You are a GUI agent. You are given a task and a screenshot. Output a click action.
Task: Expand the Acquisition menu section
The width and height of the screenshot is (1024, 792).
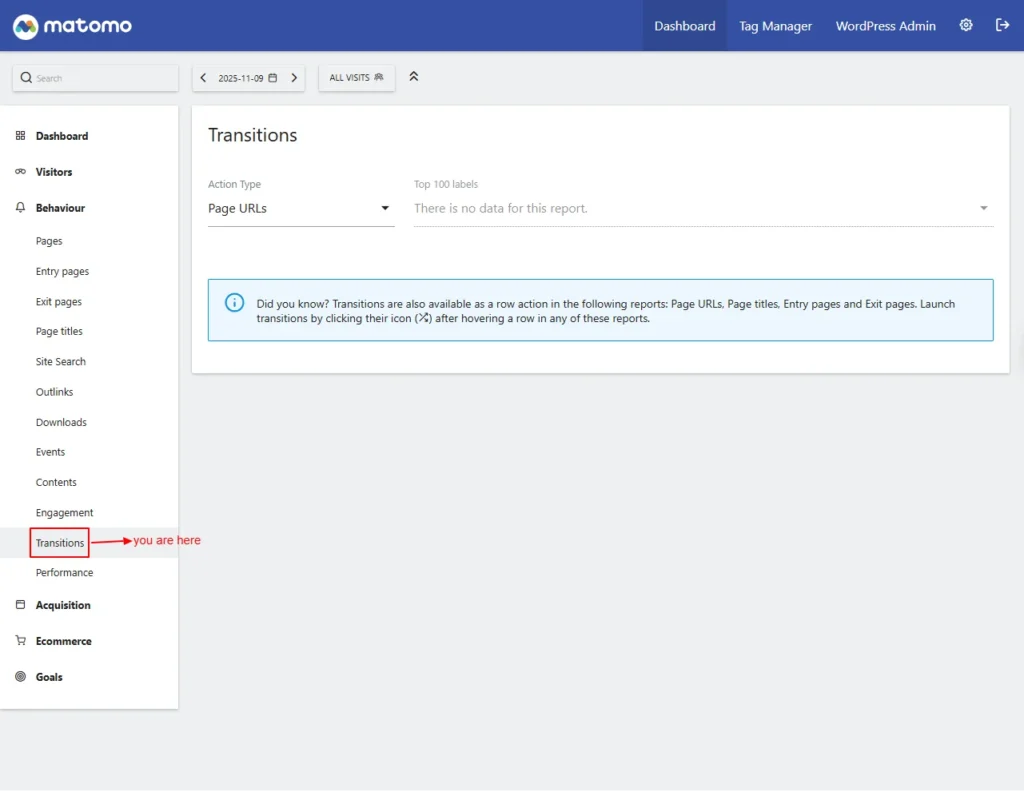(63, 605)
